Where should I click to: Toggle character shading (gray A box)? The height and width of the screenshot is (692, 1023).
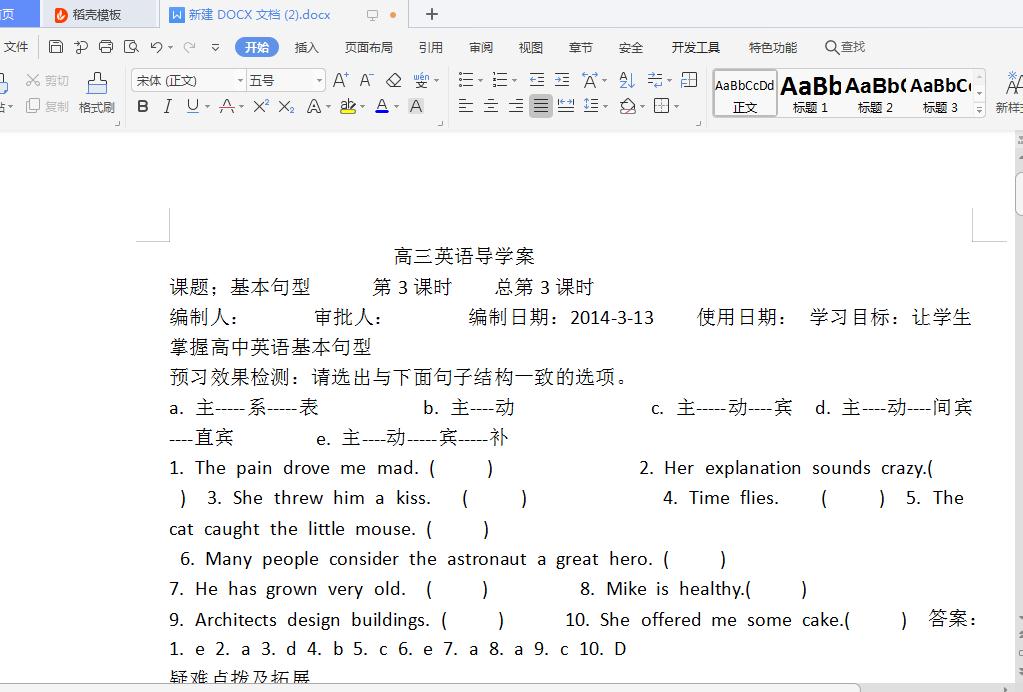coord(416,106)
